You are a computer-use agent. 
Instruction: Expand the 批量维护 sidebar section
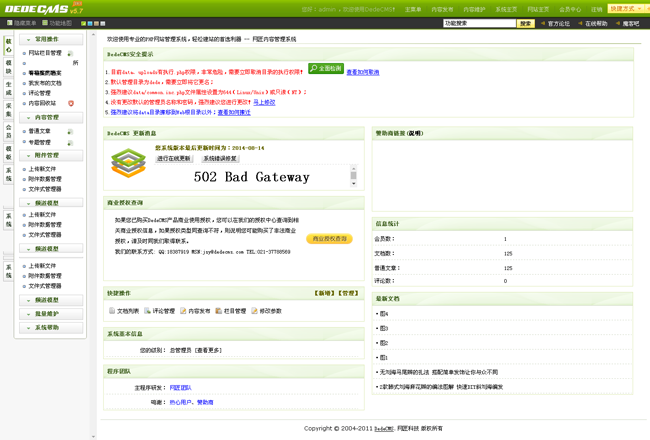click(x=51, y=314)
